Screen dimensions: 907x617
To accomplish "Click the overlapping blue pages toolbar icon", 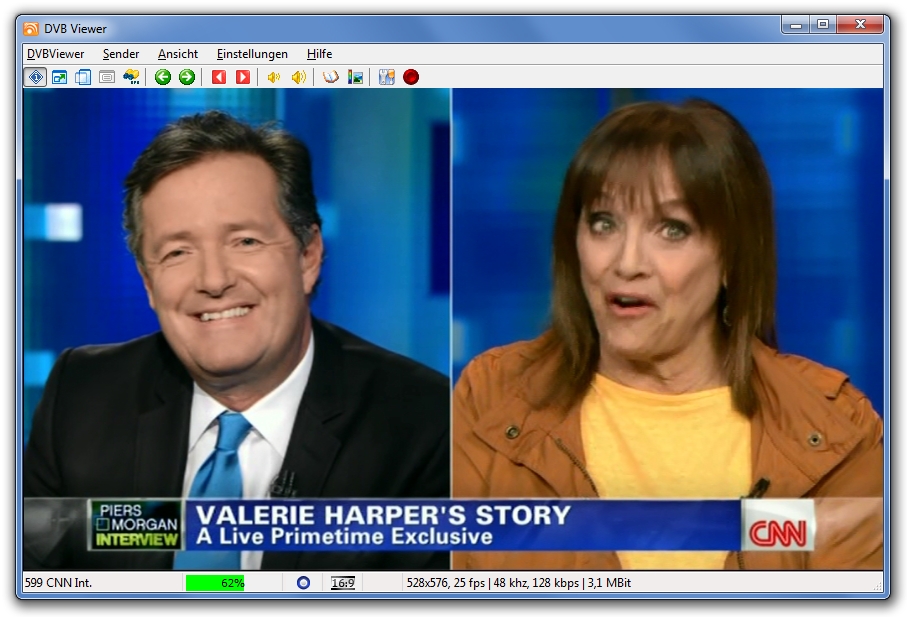I will tap(83, 77).
